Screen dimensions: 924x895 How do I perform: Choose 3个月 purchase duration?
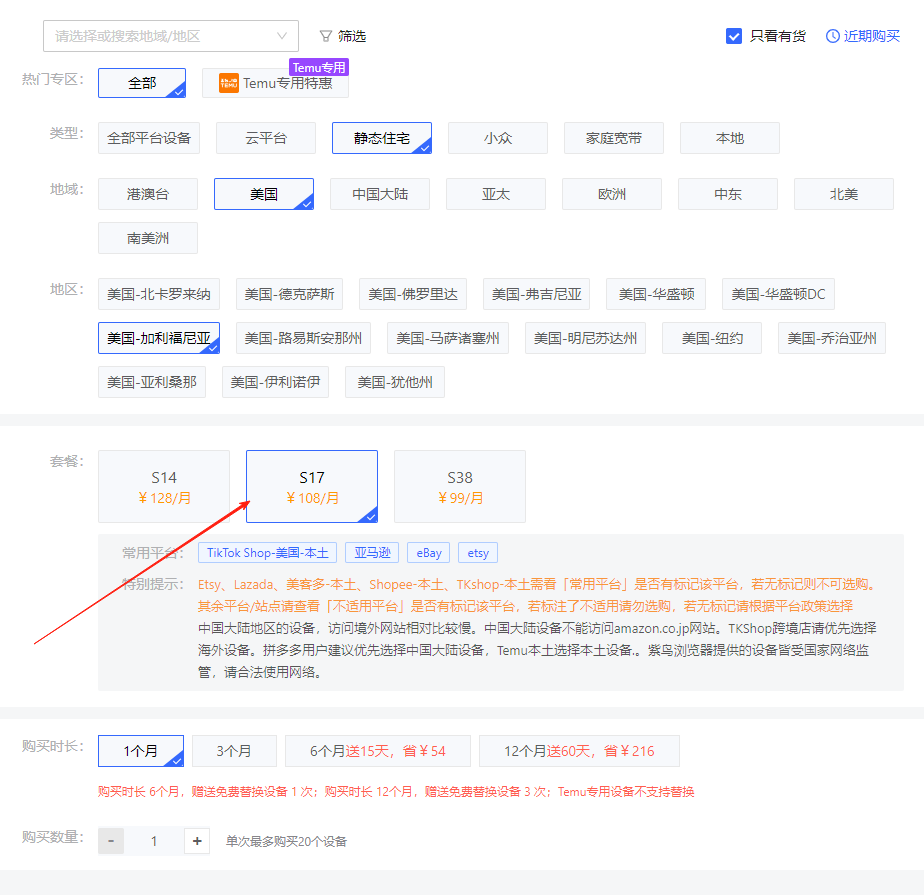(x=235, y=751)
